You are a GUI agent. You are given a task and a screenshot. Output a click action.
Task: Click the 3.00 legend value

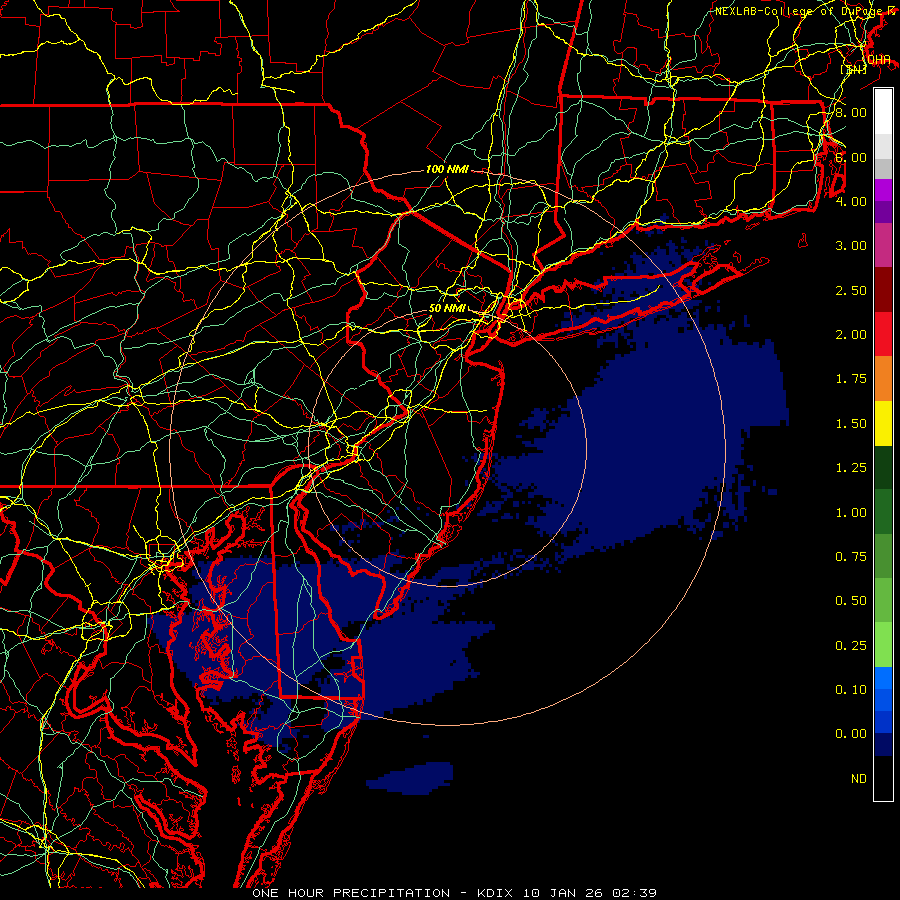pyautogui.click(x=851, y=246)
